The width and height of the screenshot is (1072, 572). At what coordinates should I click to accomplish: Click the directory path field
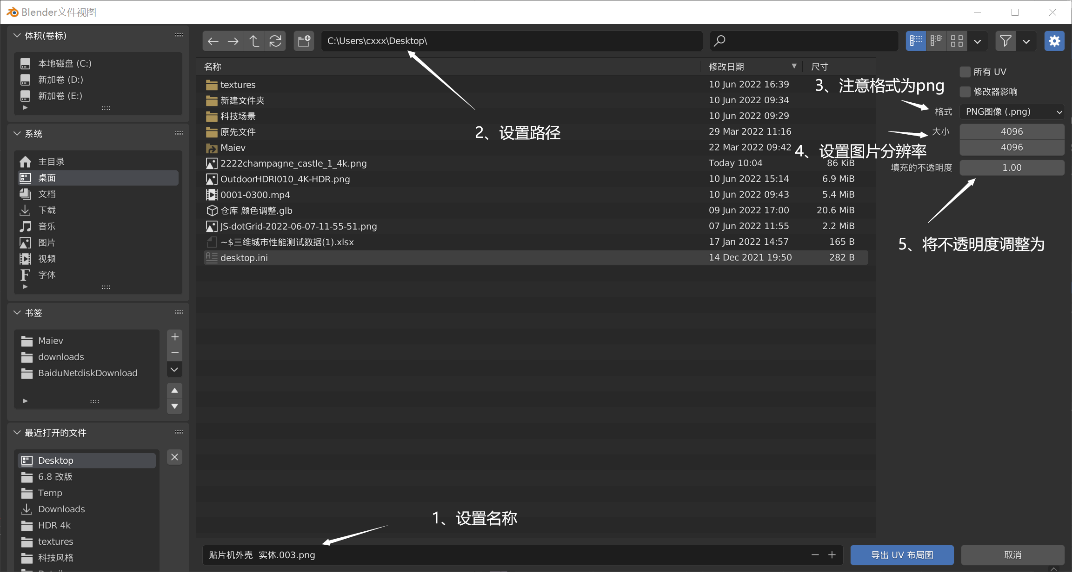click(x=512, y=42)
